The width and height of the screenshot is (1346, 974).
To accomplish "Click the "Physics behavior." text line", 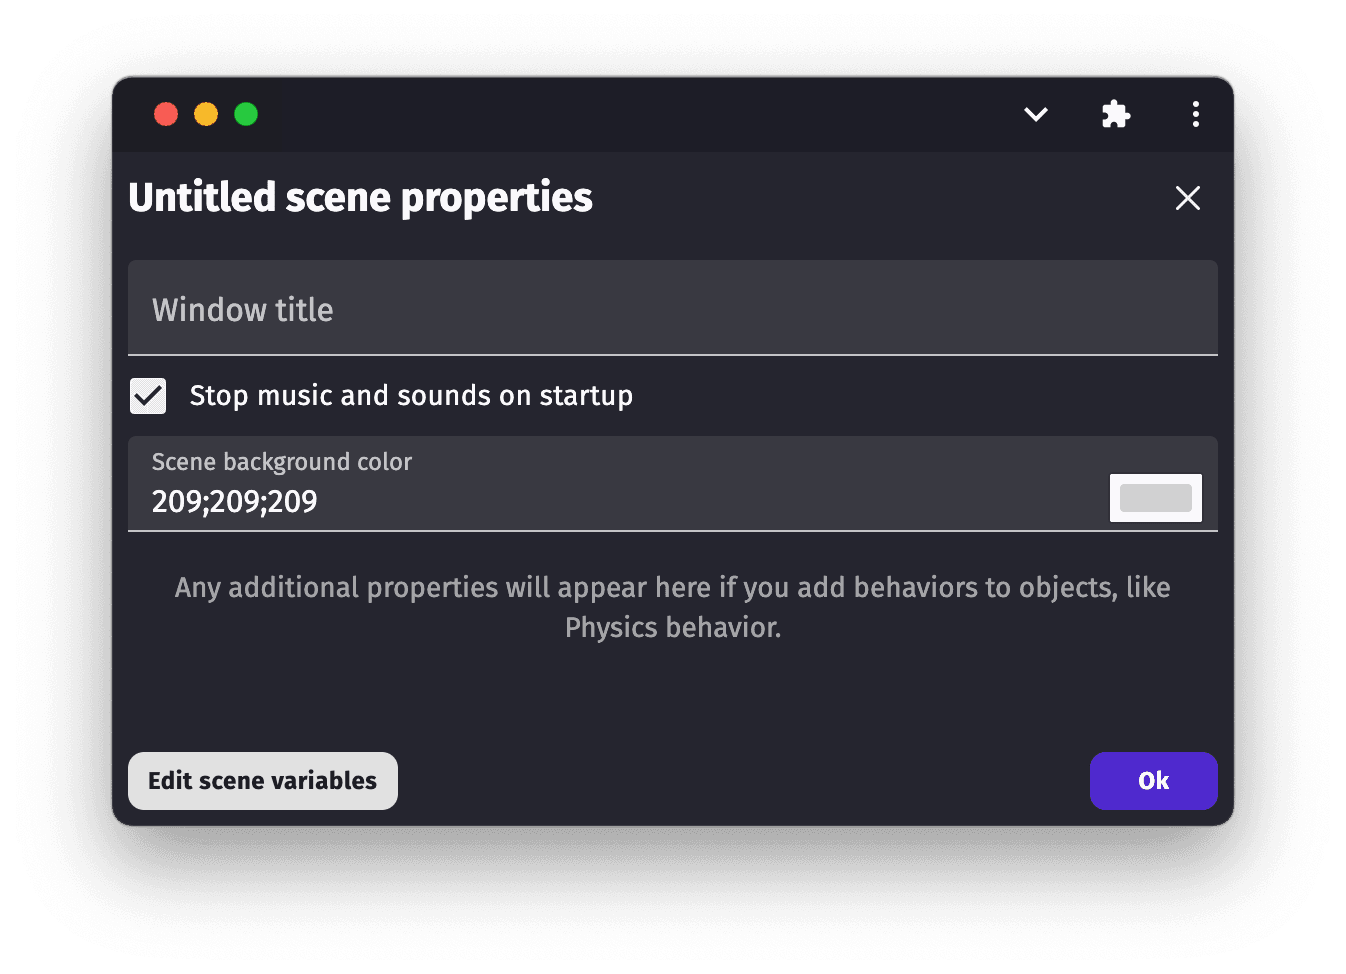I will tap(672, 628).
